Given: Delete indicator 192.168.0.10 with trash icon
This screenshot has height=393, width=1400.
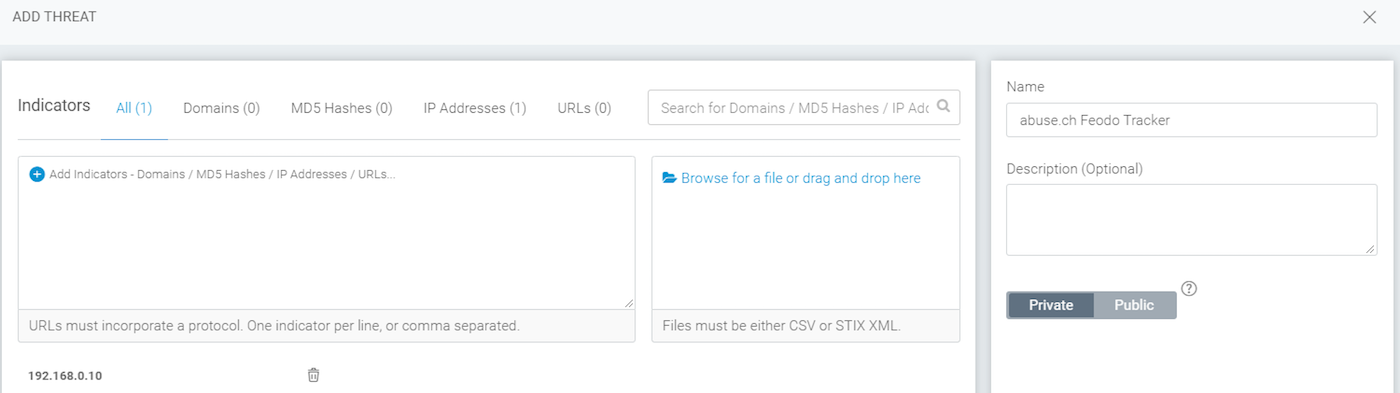Looking at the screenshot, I should 313,375.
